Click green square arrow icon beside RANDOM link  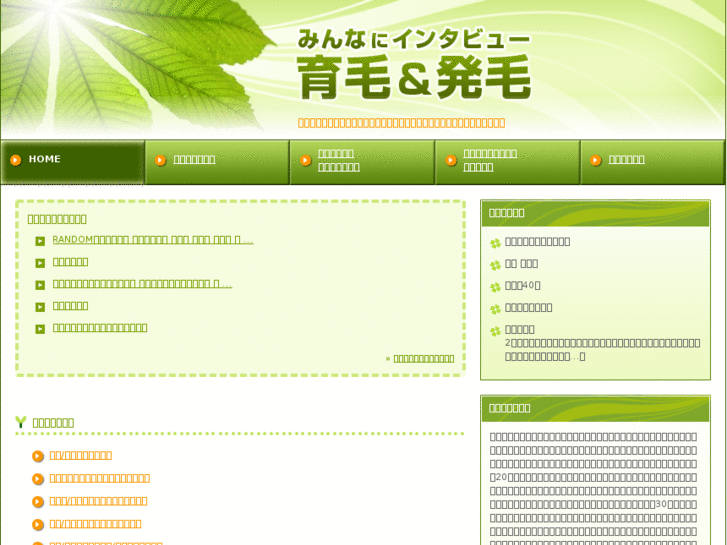click(40, 241)
